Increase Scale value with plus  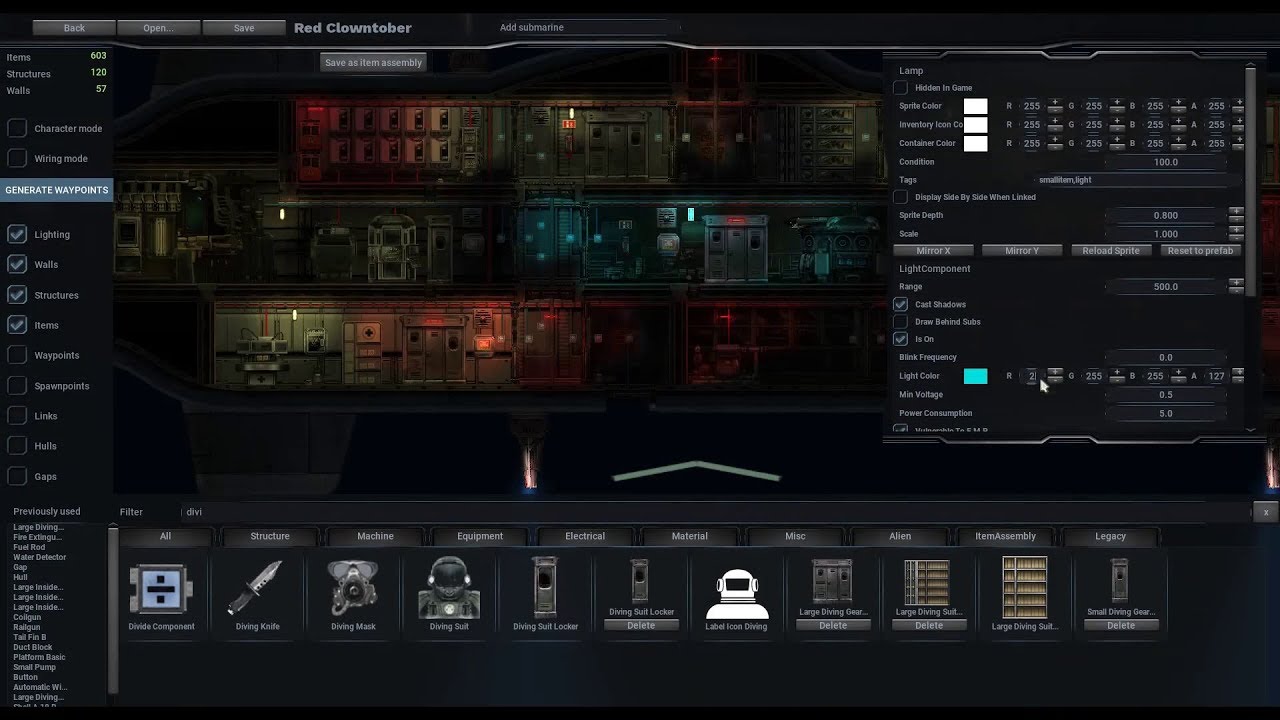[x=1236, y=230]
